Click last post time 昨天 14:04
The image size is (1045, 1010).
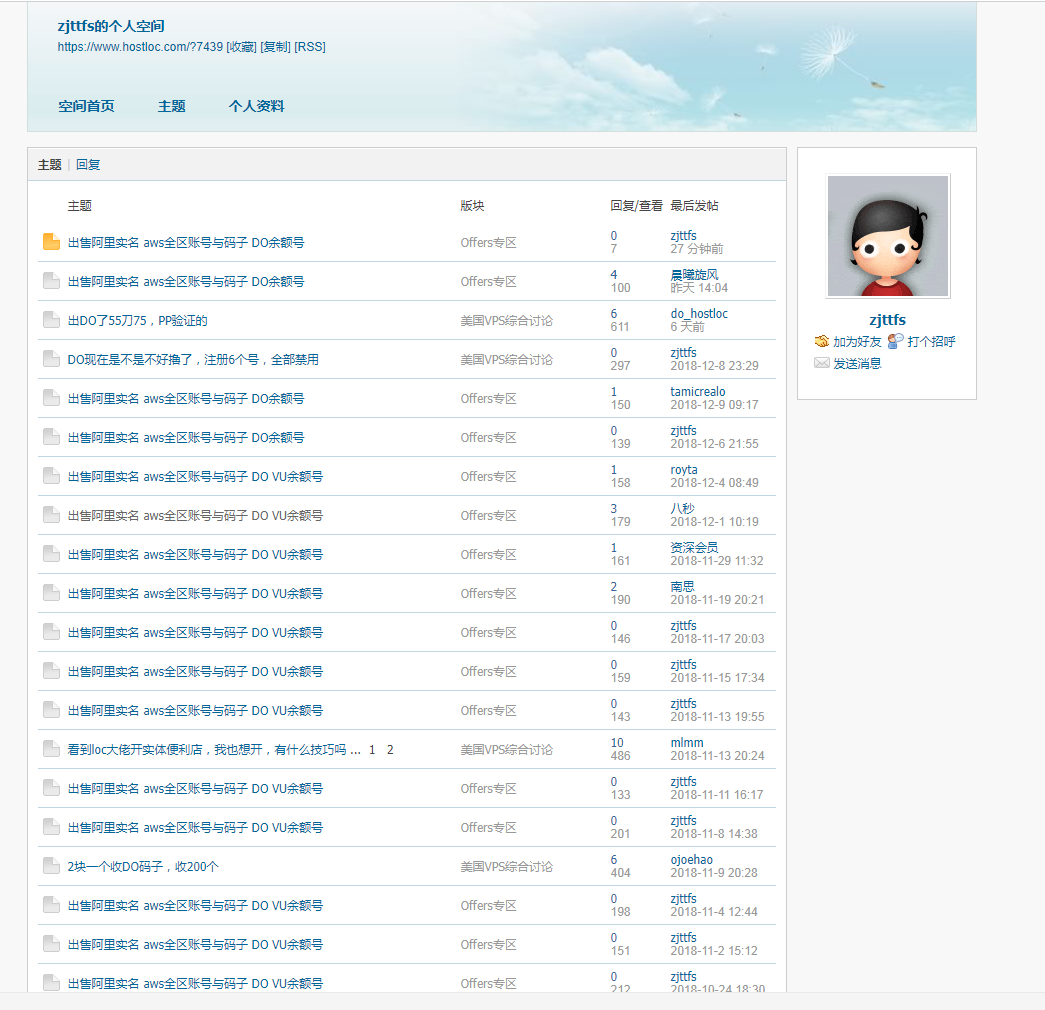point(699,288)
